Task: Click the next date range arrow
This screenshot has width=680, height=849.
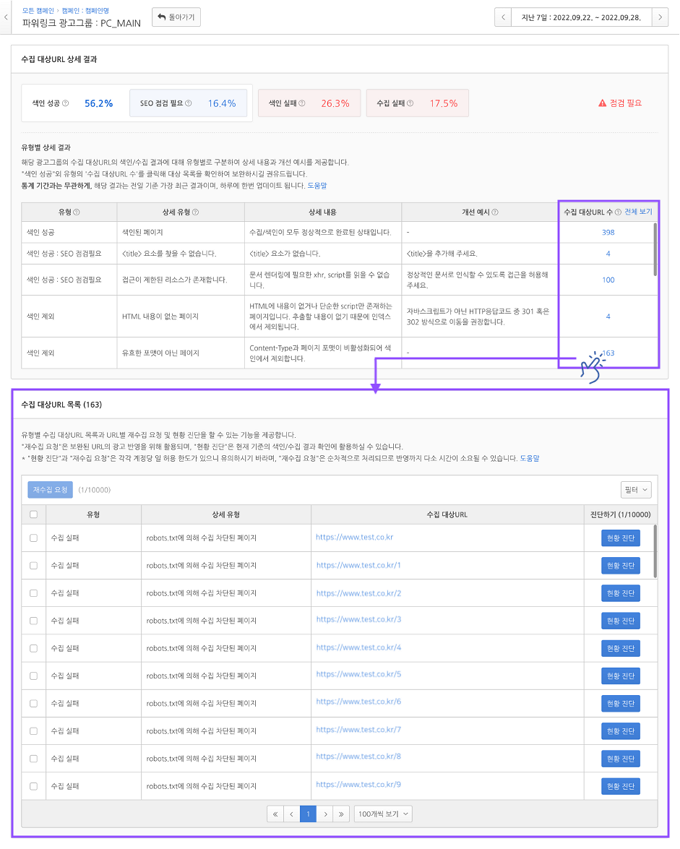Action: (x=660, y=17)
